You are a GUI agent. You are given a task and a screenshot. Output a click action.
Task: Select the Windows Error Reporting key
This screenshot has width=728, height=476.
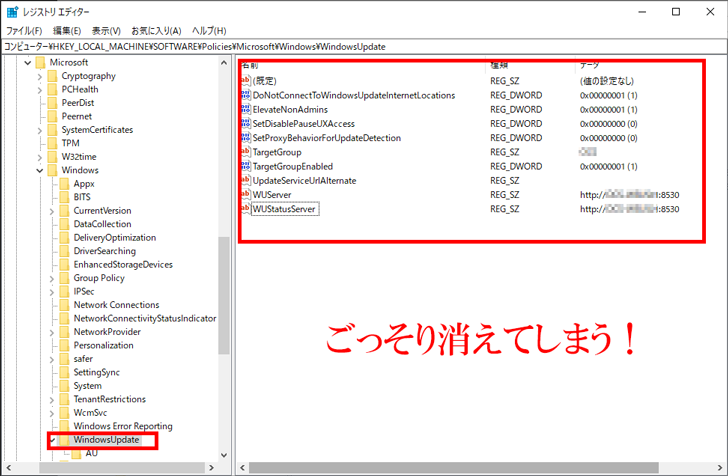click(x=123, y=426)
